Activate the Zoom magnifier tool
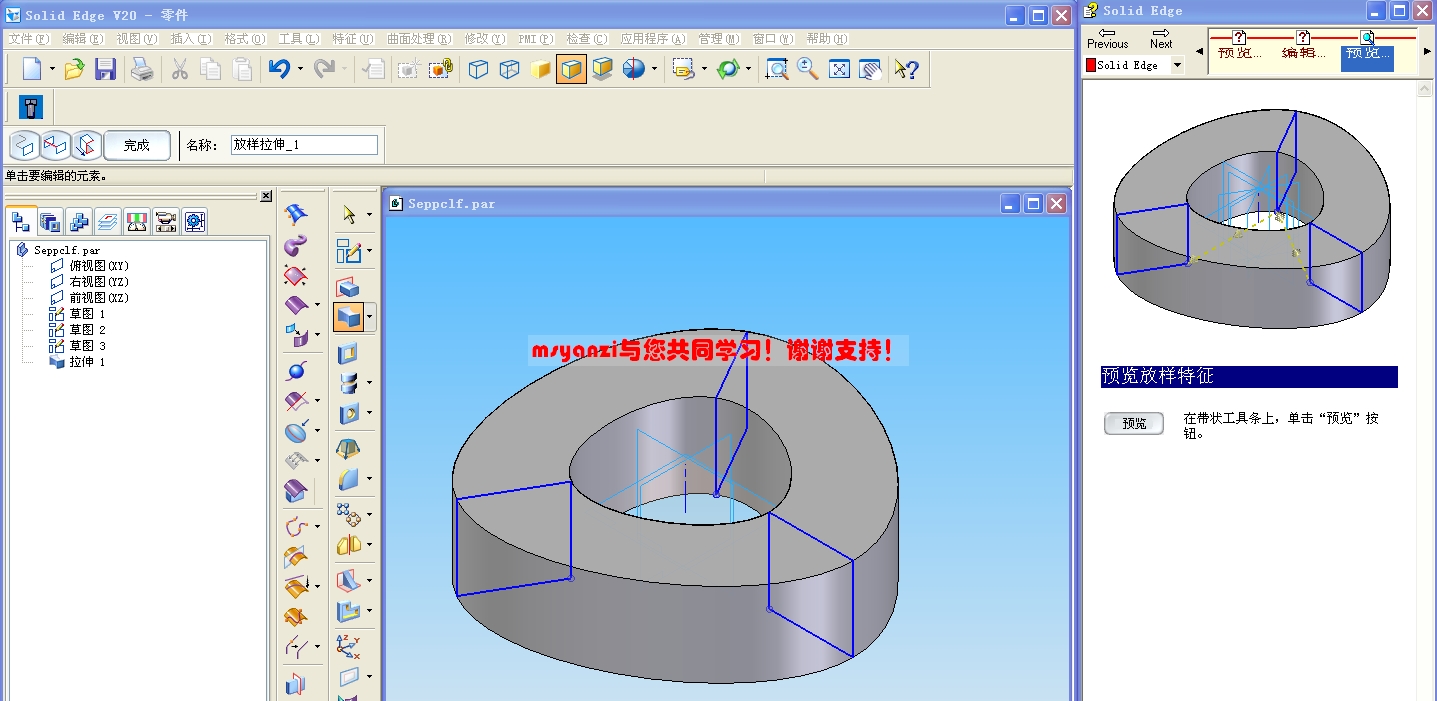 (x=808, y=69)
